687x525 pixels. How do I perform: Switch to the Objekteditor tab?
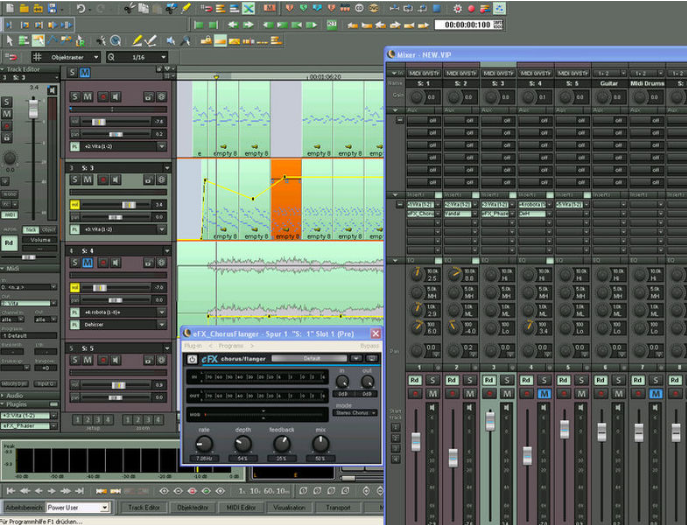pos(192,507)
